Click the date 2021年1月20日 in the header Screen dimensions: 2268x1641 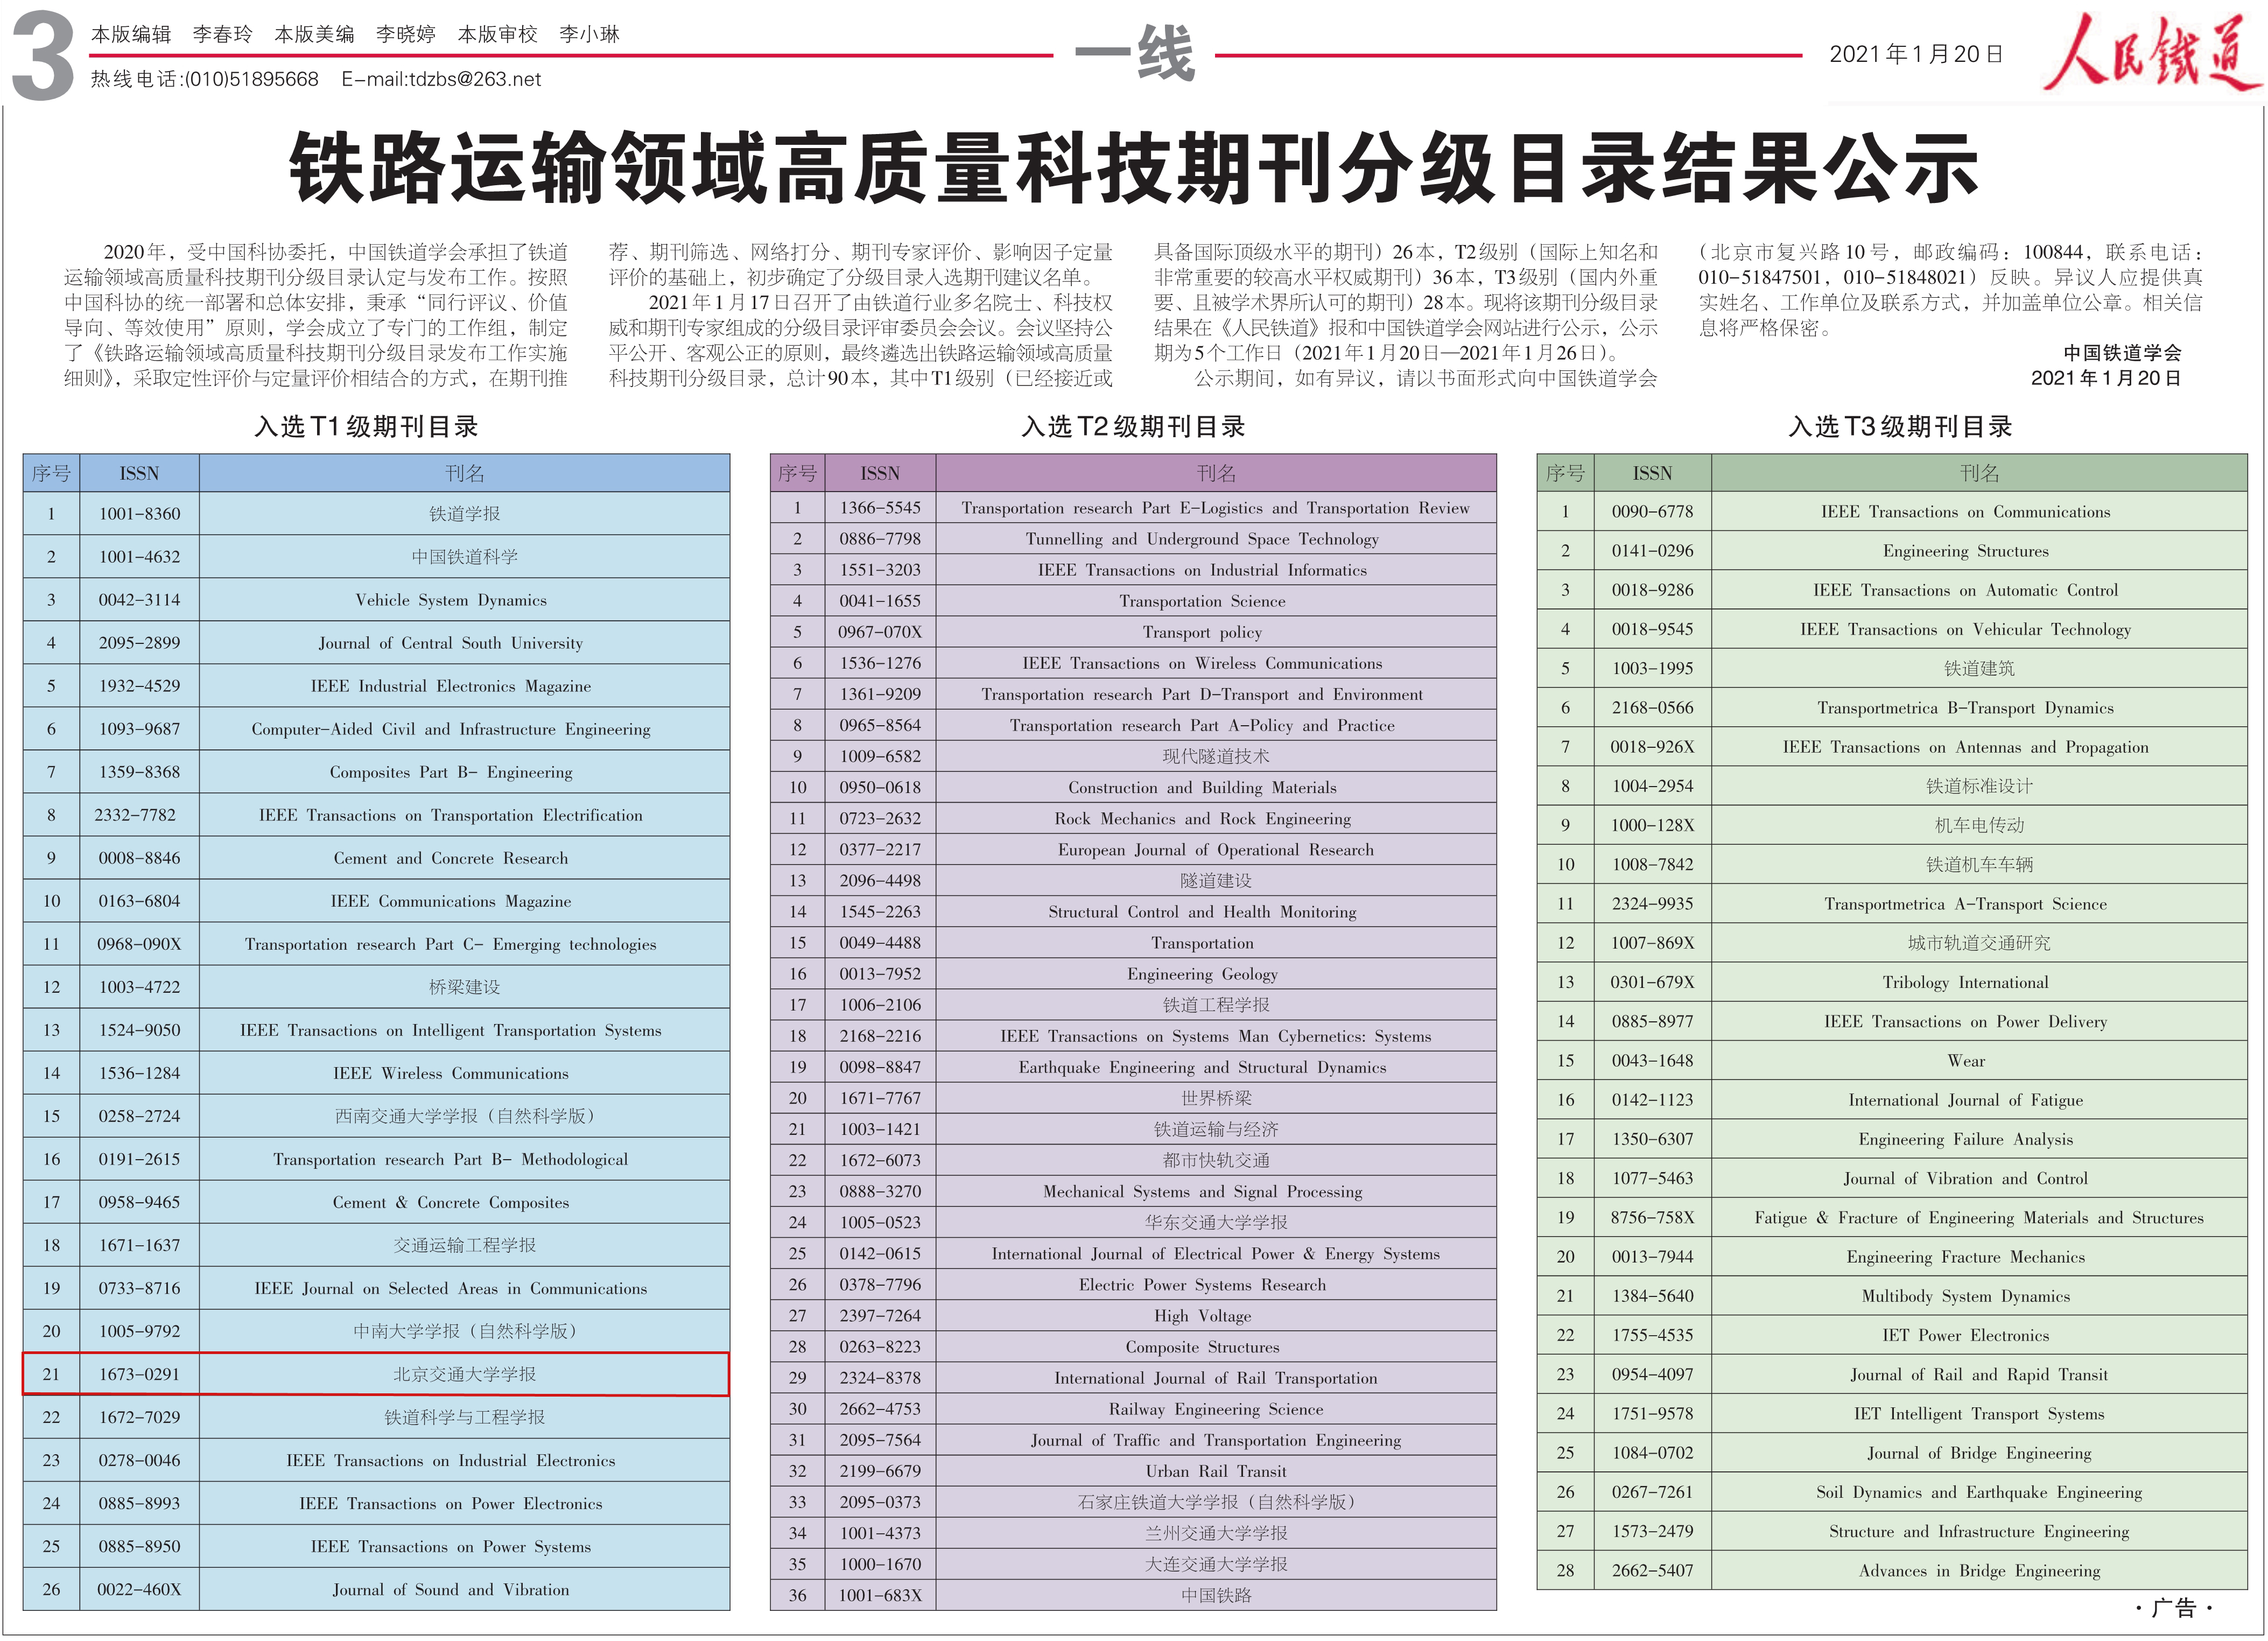pyautogui.click(x=1915, y=54)
